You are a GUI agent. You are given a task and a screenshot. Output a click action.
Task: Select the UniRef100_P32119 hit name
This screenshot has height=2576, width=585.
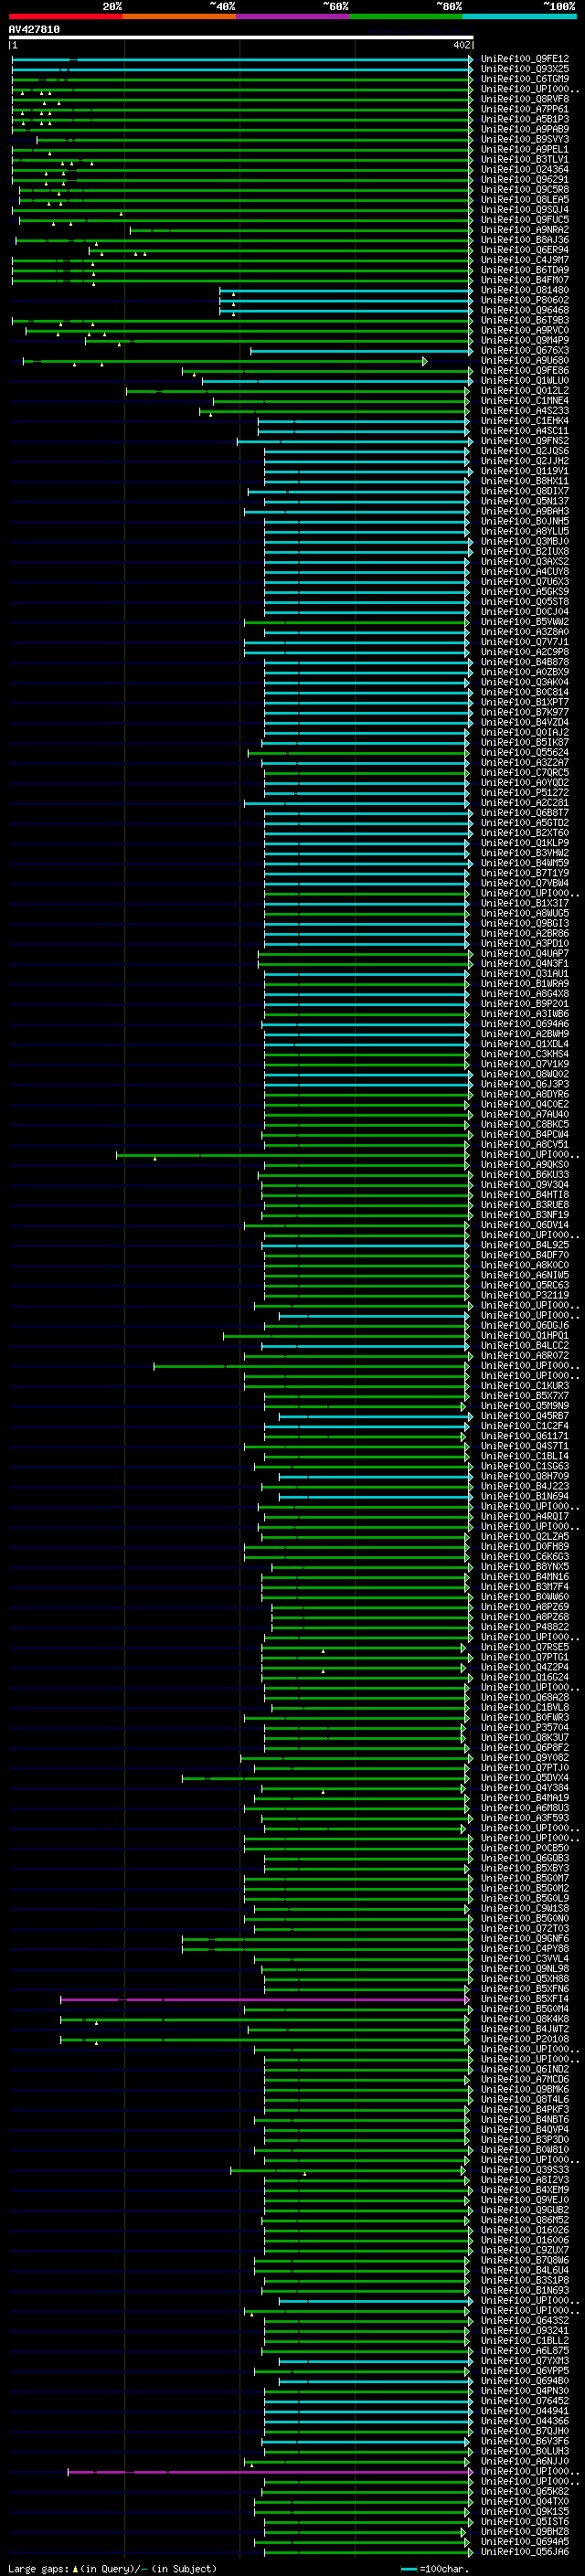click(525, 1296)
